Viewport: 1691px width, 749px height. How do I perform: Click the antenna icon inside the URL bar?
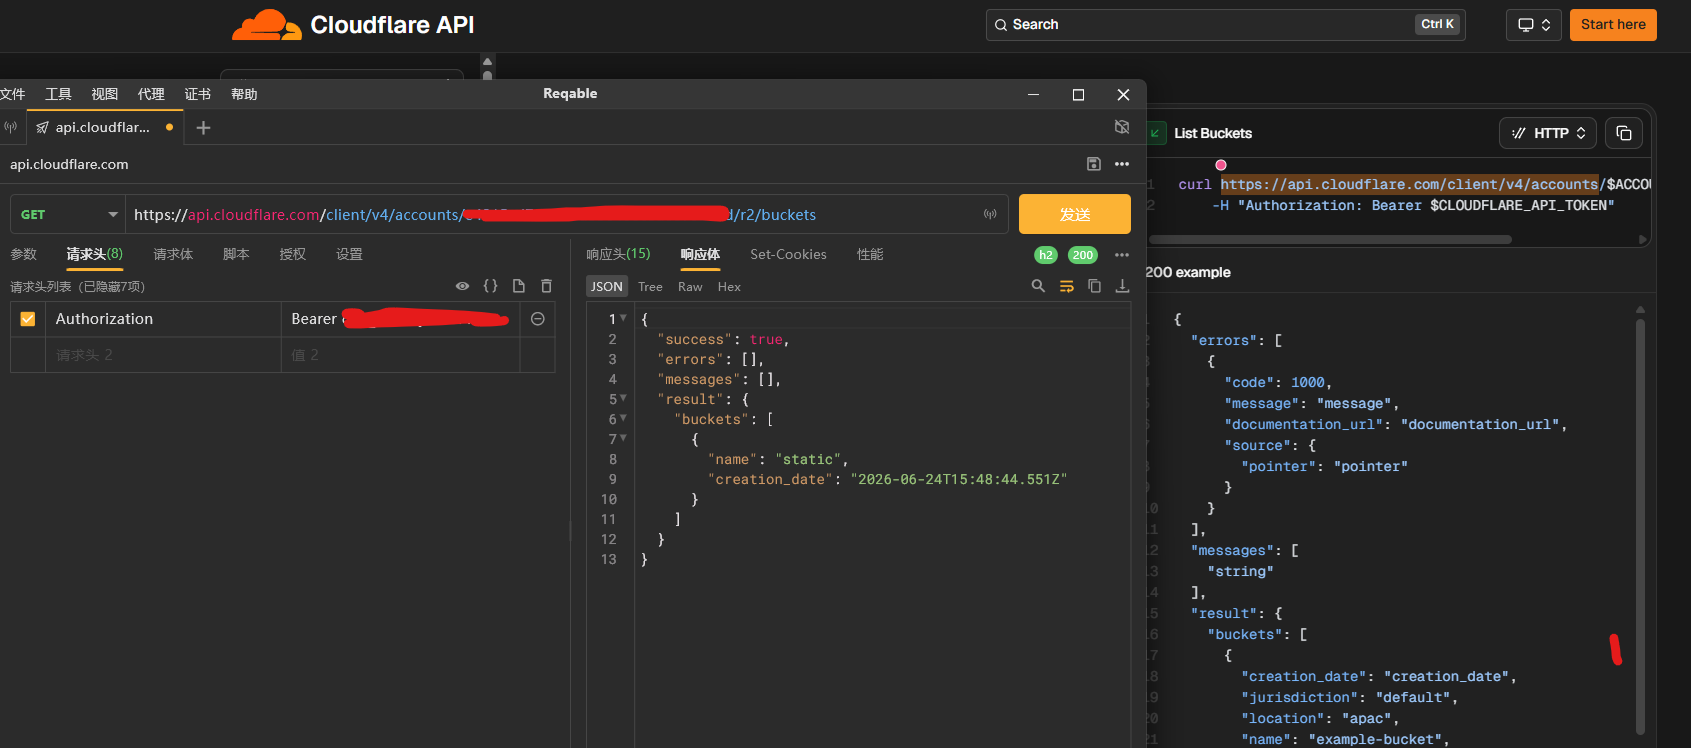coord(990,214)
